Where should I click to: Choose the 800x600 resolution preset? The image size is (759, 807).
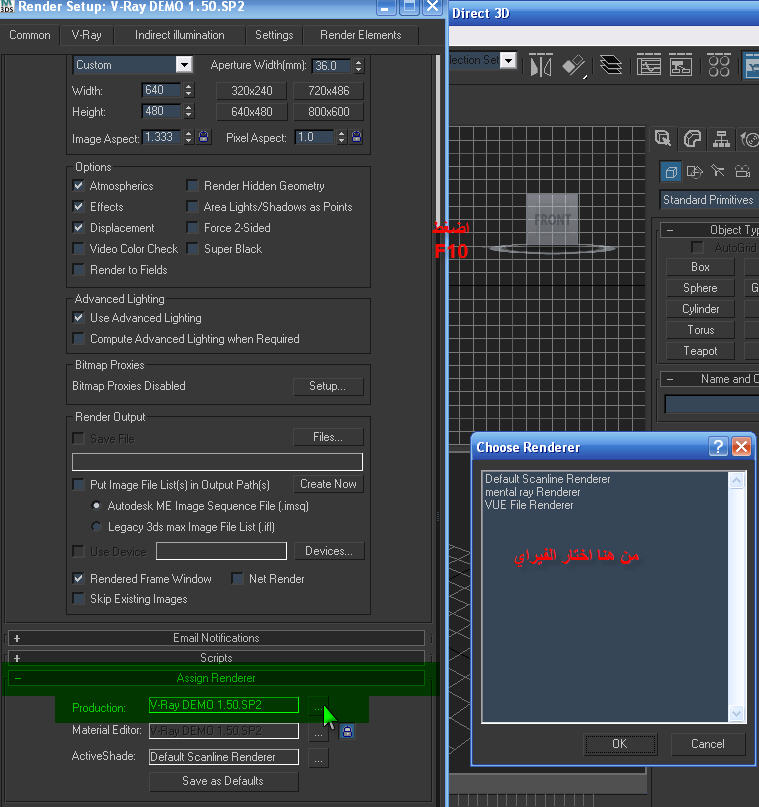coord(328,112)
